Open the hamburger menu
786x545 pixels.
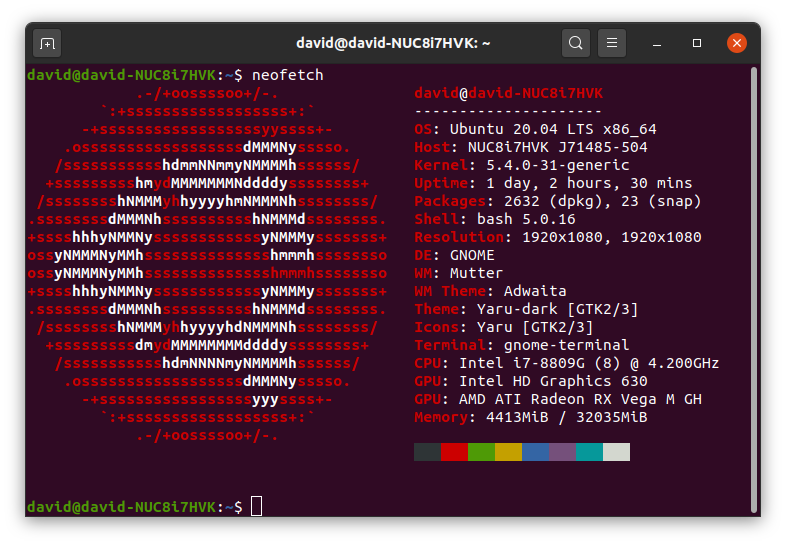pos(612,43)
